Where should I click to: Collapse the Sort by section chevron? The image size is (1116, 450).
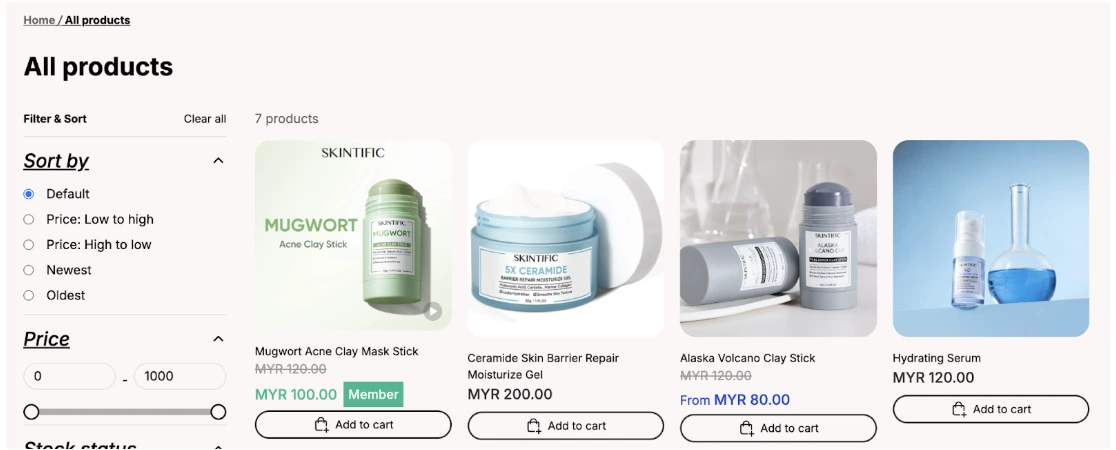pyautogui.click(x=219, y=161)
